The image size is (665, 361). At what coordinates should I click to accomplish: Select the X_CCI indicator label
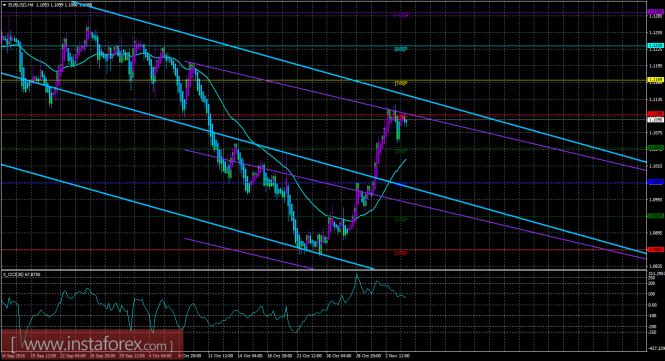click(22, 274)
